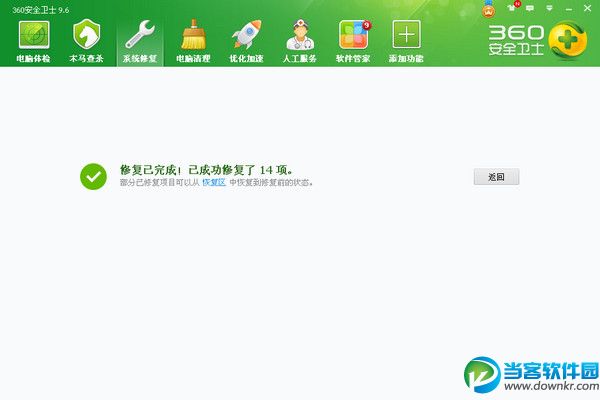Open the 添加功能 plus tab
Screen dimensions: 600x400
click(x=406, y=41)
